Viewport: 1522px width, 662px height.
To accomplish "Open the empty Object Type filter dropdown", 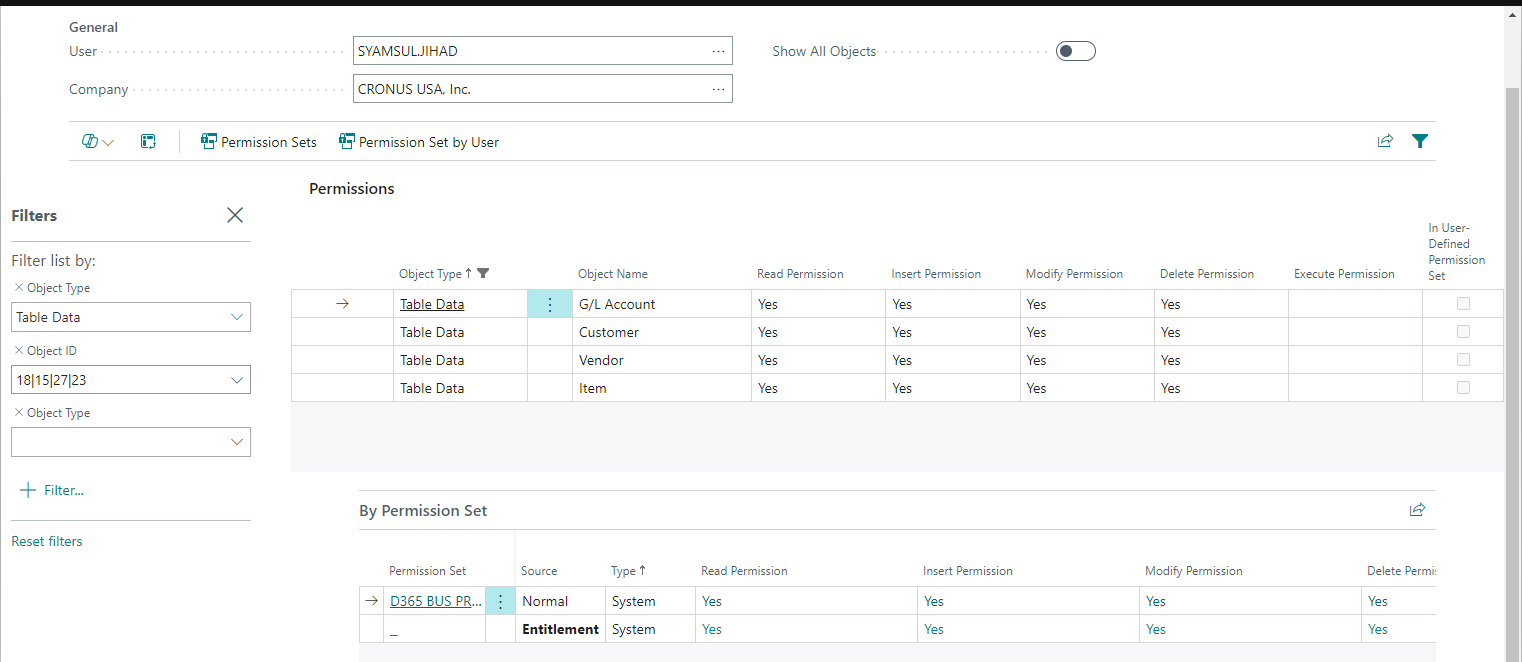I will (237, 442).
